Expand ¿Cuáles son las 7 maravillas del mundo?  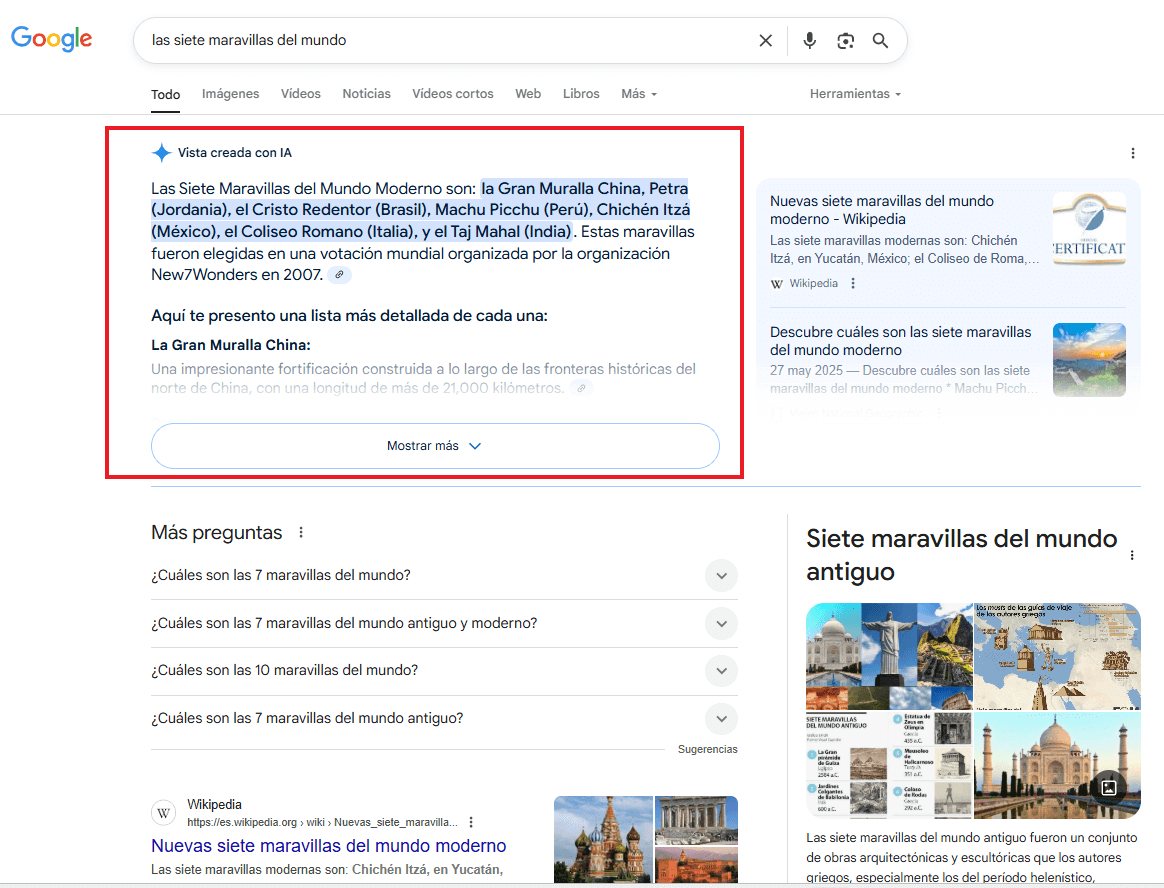tap(444, 575)
